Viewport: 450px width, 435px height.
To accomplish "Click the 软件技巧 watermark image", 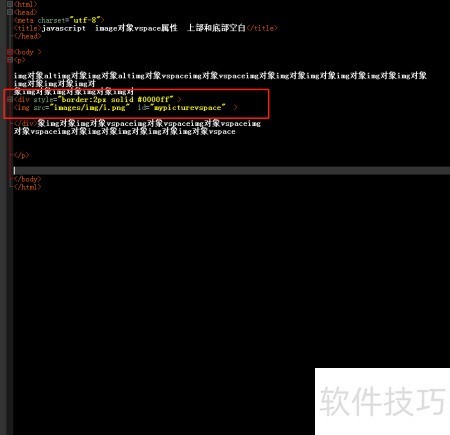I will coord(382,401).
